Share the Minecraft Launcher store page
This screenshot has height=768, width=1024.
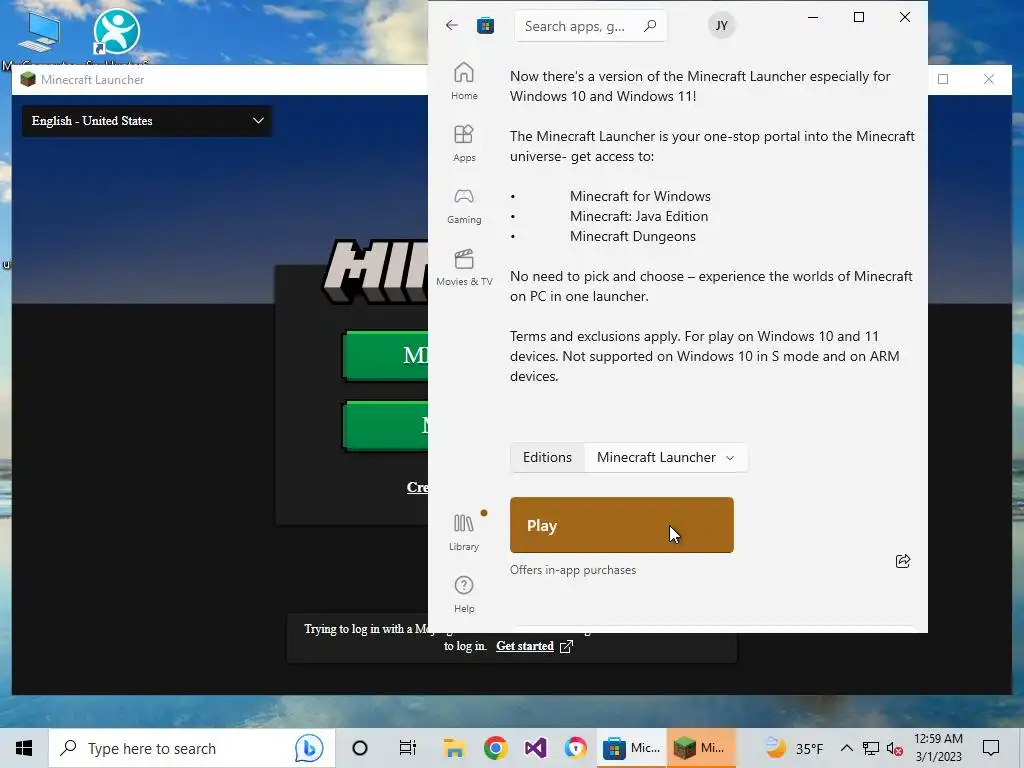[903, 561]
